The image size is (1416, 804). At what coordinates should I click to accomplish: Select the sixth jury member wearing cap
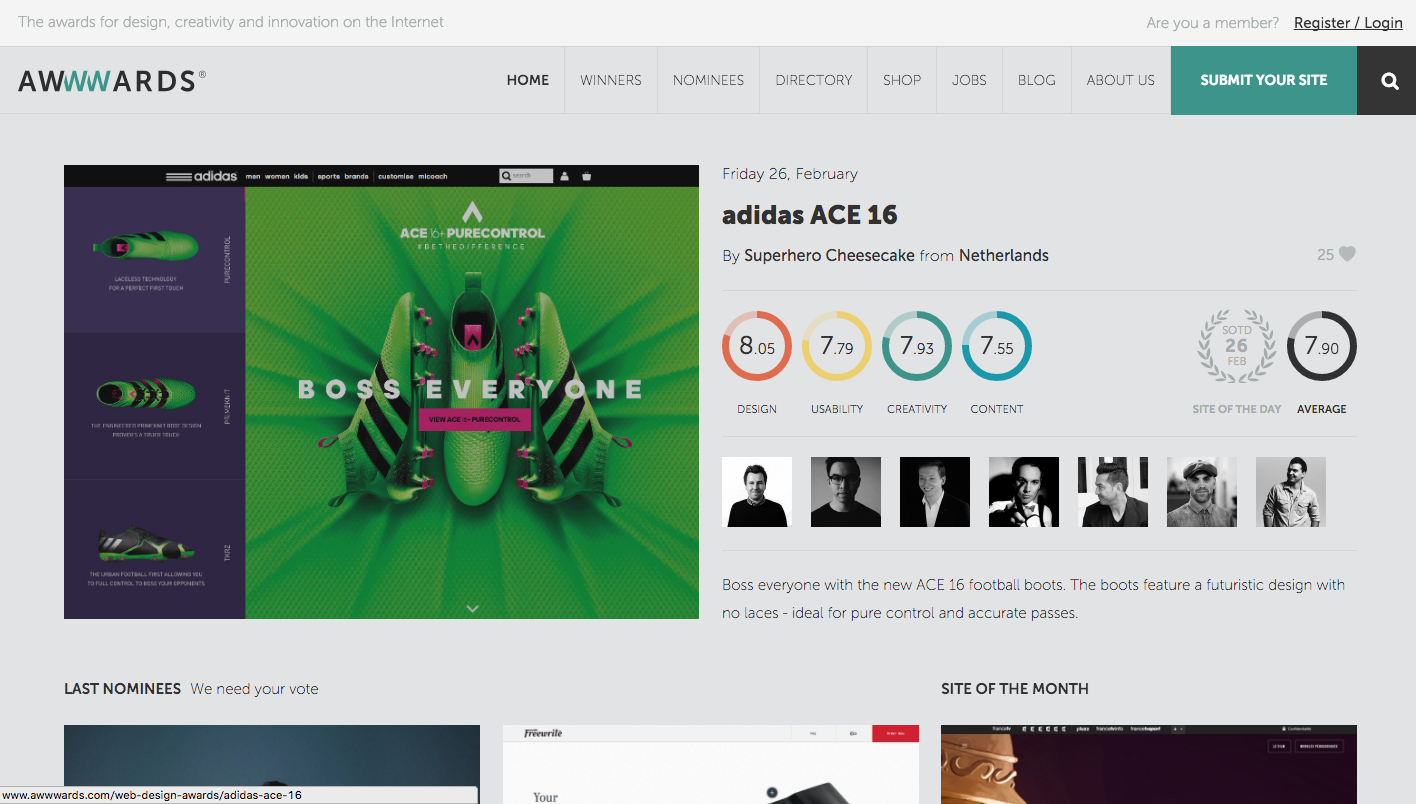click(1202, 492)
